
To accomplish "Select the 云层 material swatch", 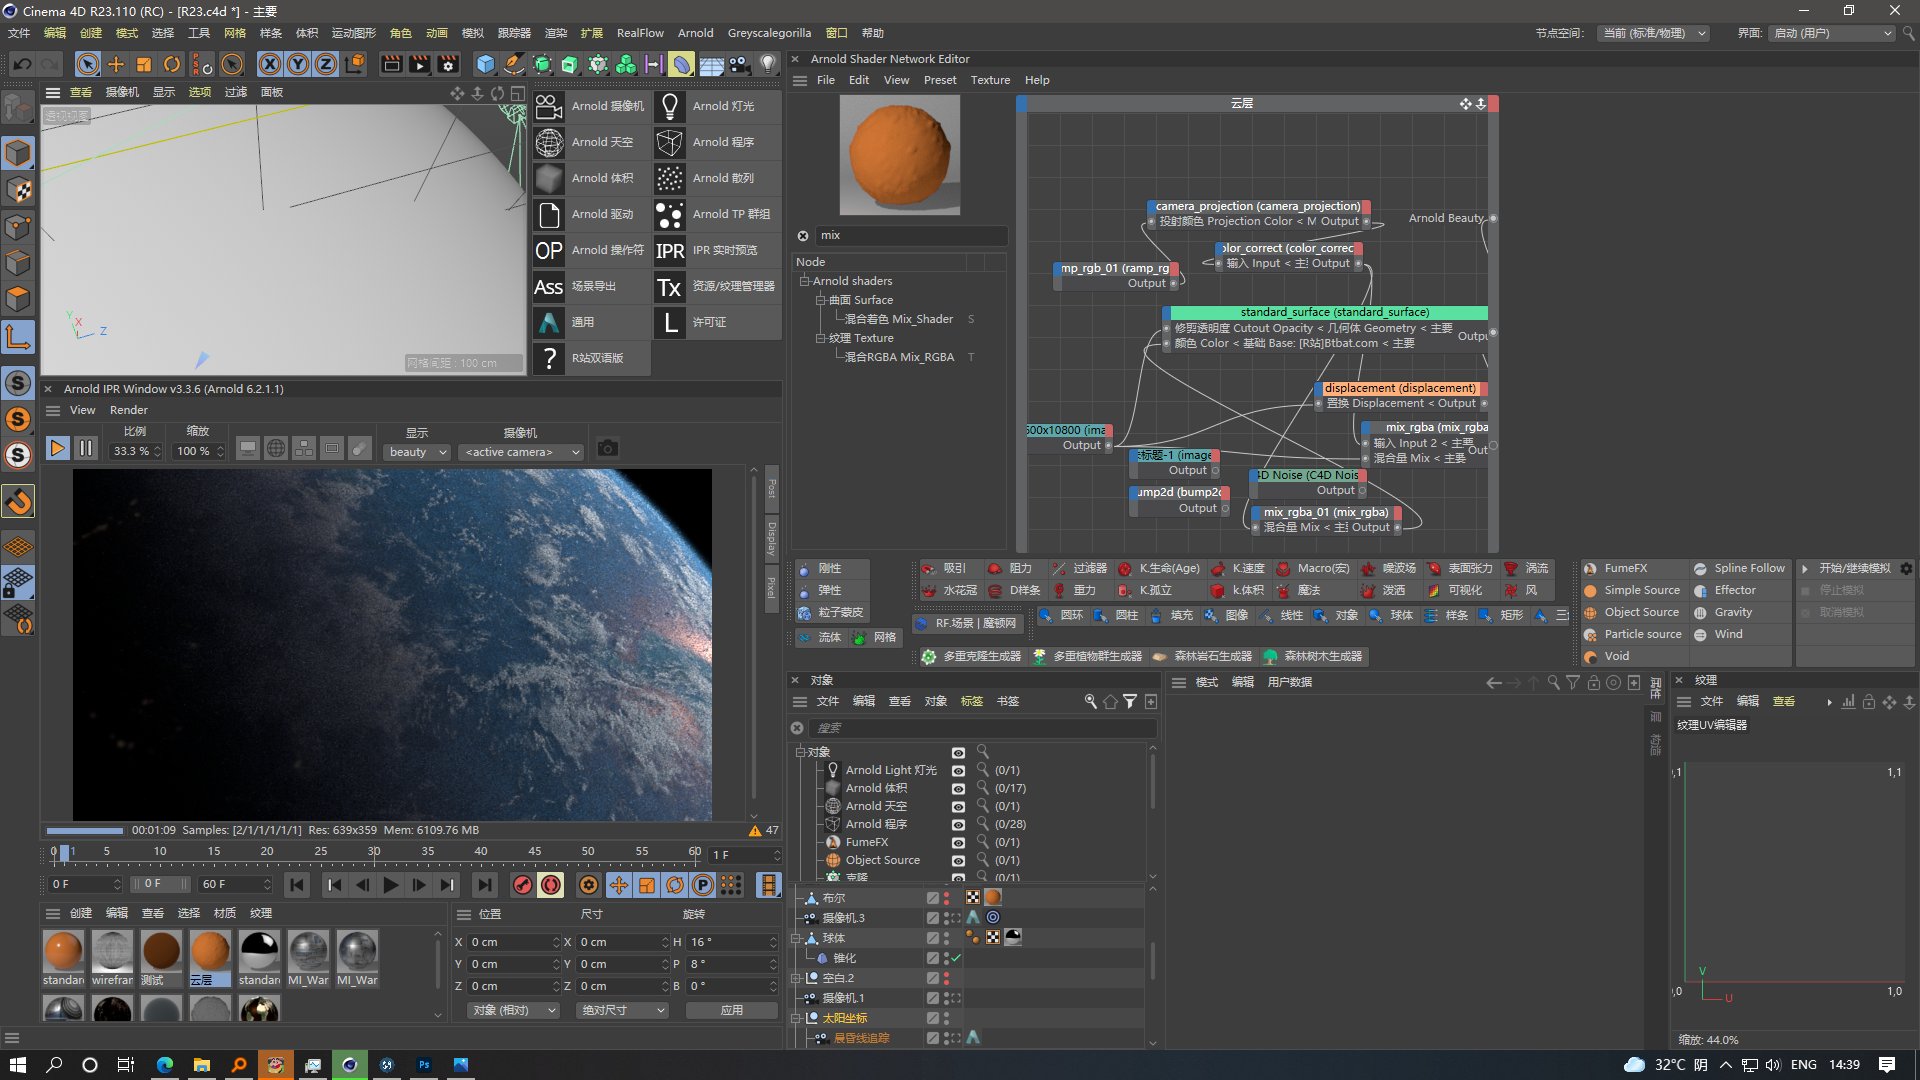I will [x=210, y=958].
